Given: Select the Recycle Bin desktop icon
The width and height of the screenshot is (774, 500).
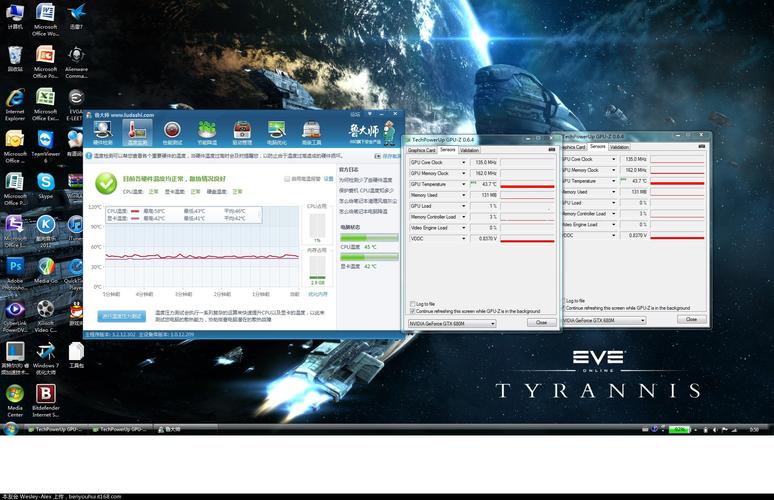Looking at the screenshot, I should coord(15,58).
